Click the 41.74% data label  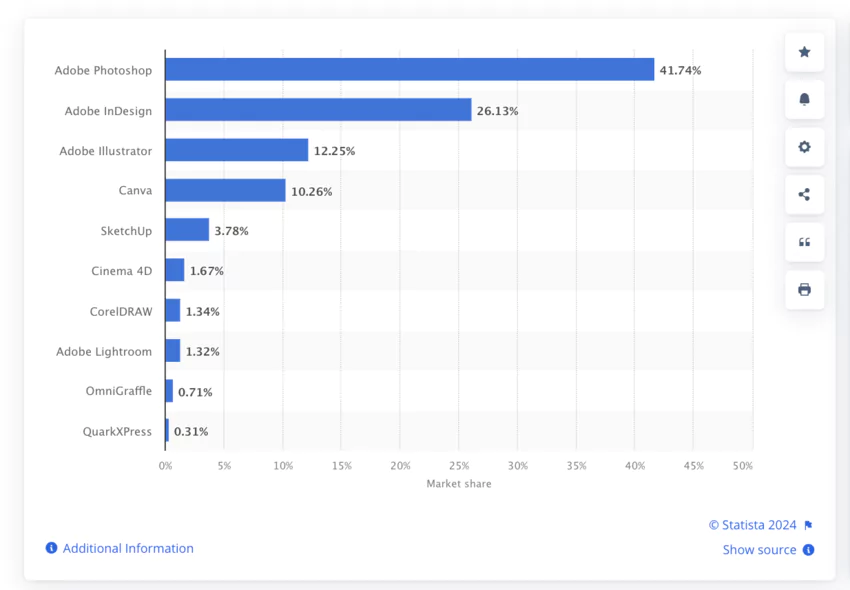click(680, 70)
